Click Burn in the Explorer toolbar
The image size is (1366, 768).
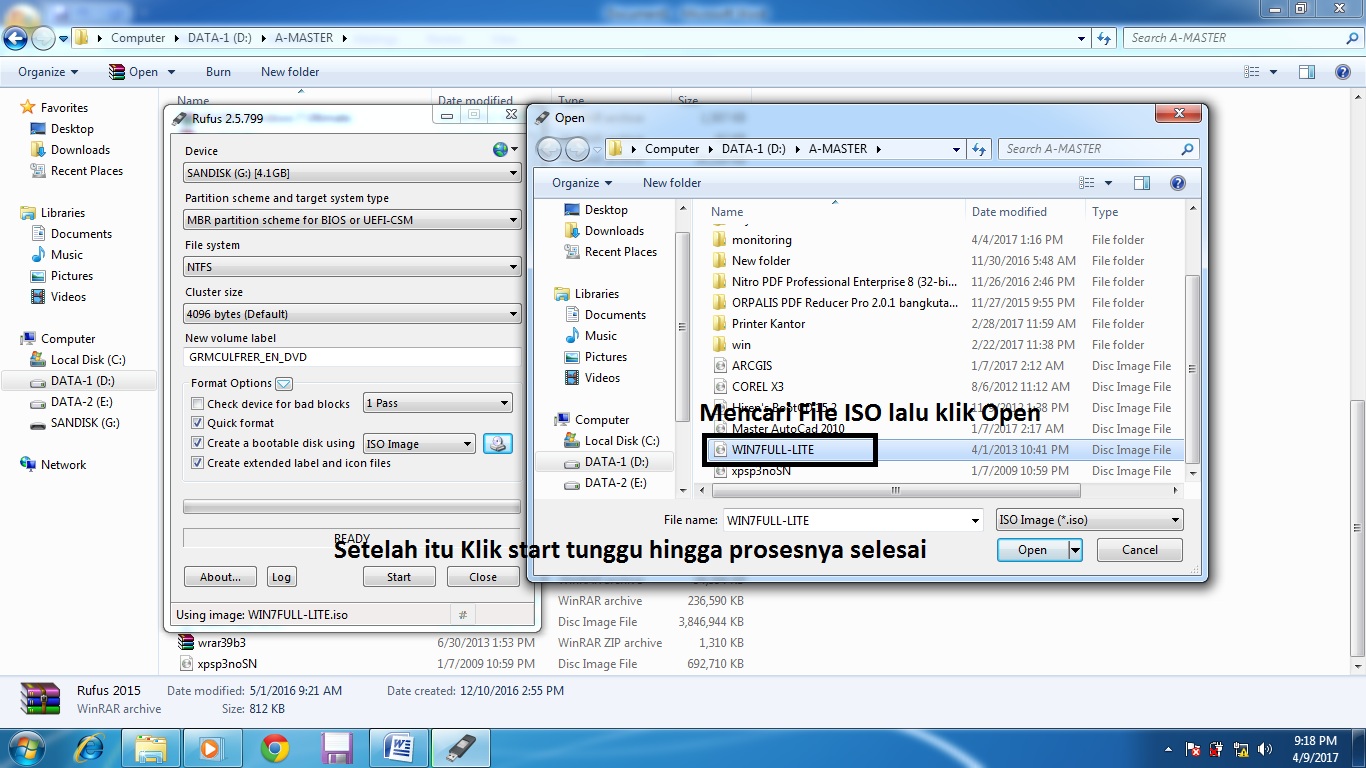pos(218,72)
